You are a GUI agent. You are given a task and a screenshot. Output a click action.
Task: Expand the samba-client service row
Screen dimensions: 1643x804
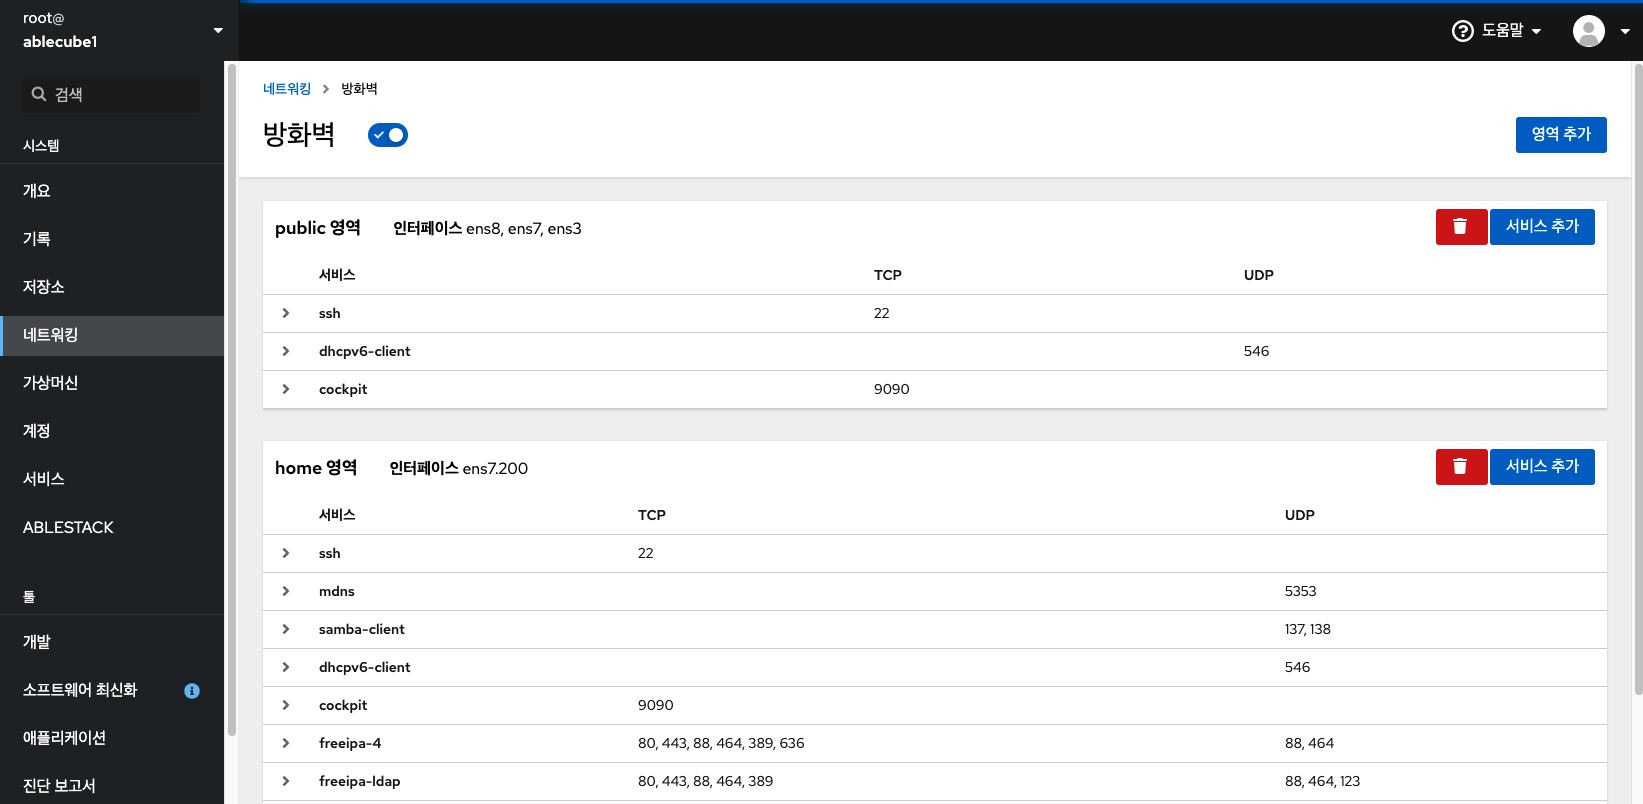pos(286,629)
